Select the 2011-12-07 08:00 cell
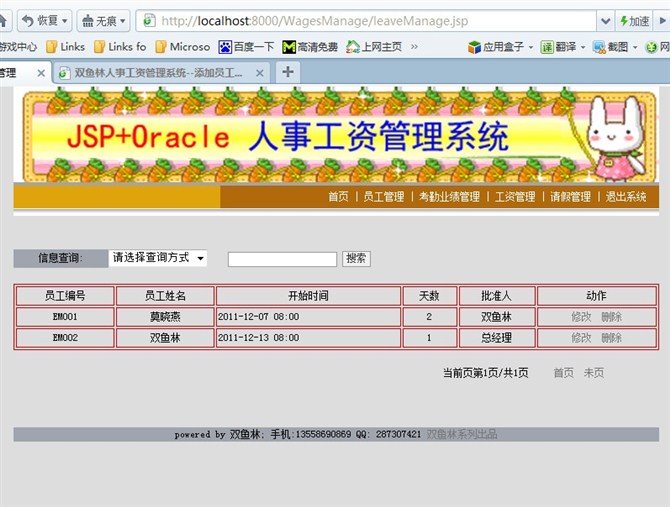Image resolution: width=670 pixels, height=507 pixels. (x=309, y=317)
